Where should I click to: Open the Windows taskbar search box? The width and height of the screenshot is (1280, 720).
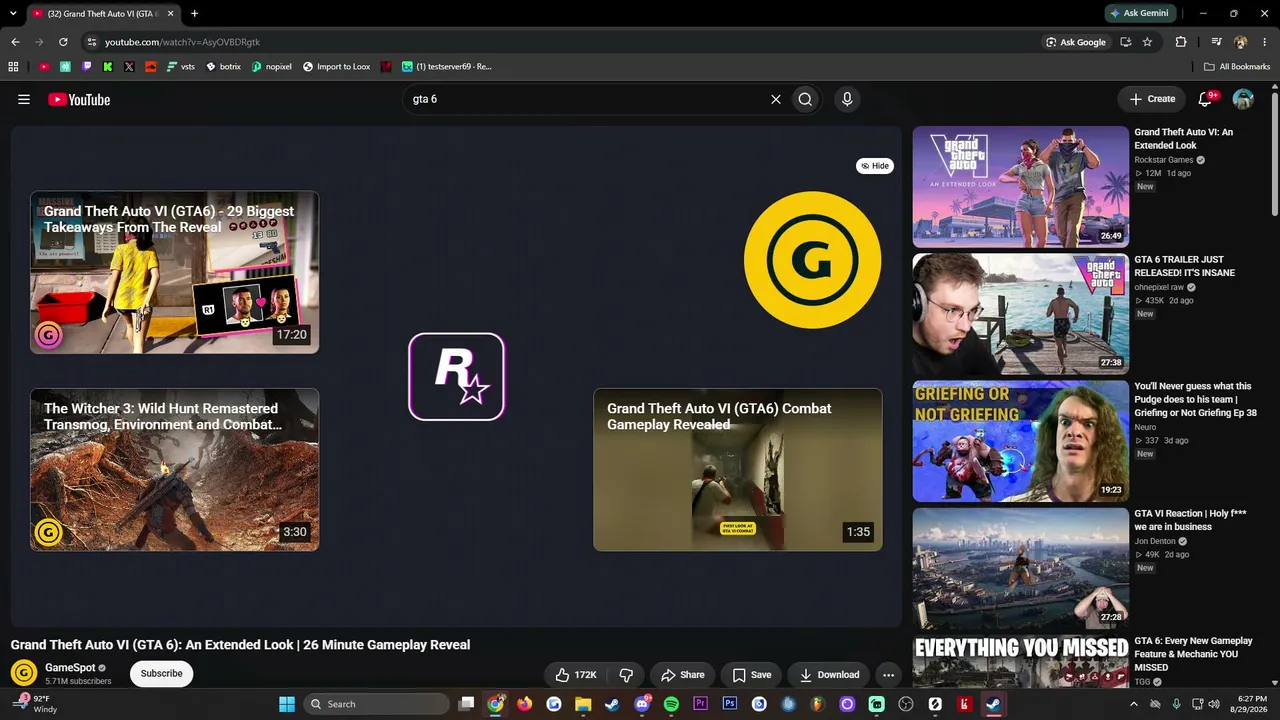pos(377,704)
